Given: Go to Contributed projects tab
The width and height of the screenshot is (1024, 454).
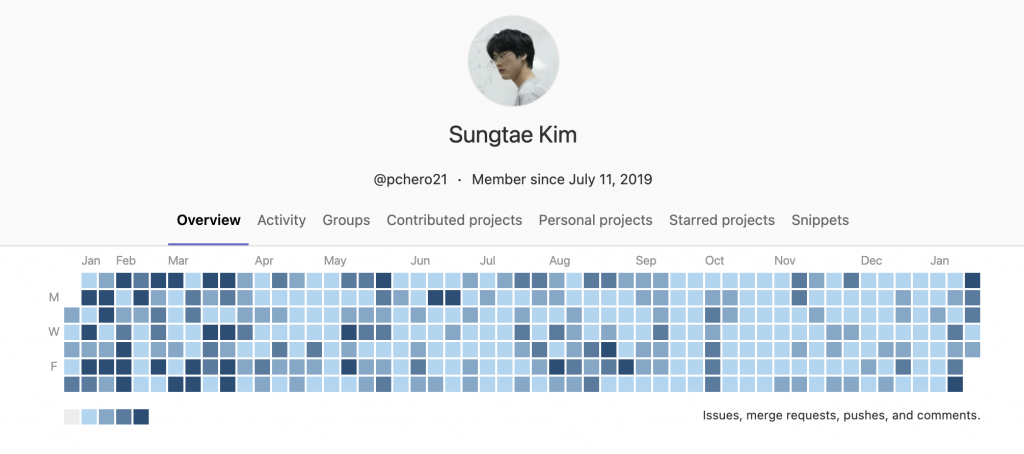Looking at the screenshot, I should click(x=454, y=220).
